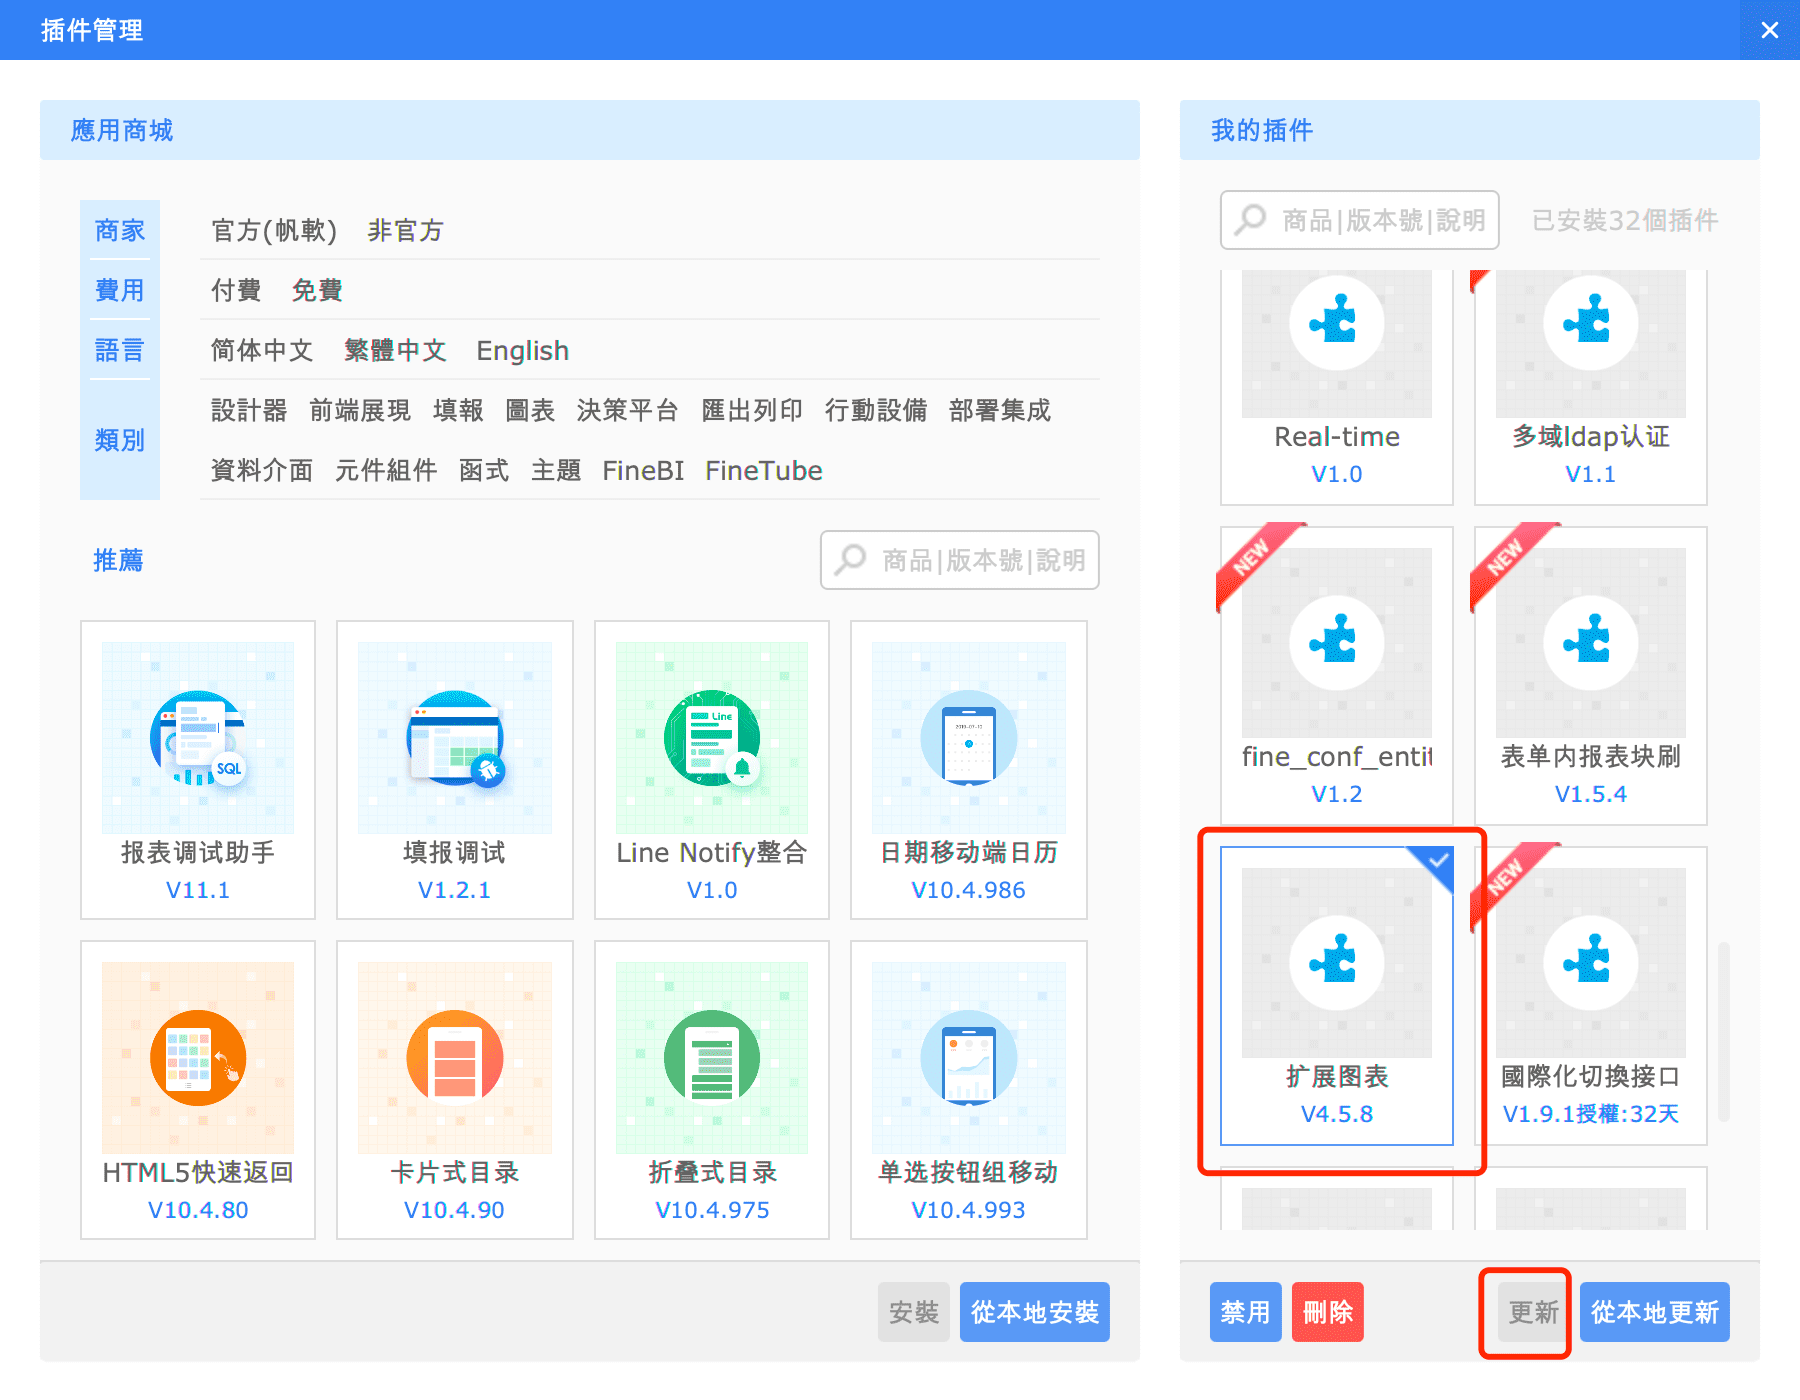The image size is (1800, 1400).
Task: Select the 部署集成 category
Action: [x=1000, y=411]
